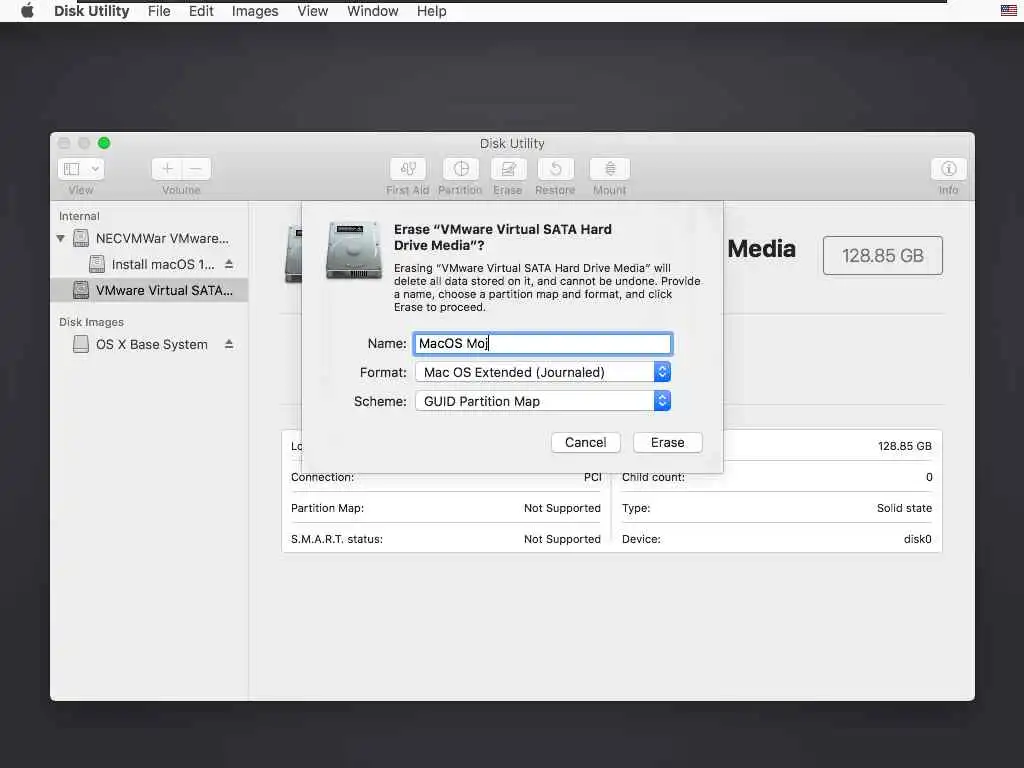Open the View dropdown chevron in toolbar
Image resolution: width=1024 pixels, height=768 pixels.
click(95, 169)
